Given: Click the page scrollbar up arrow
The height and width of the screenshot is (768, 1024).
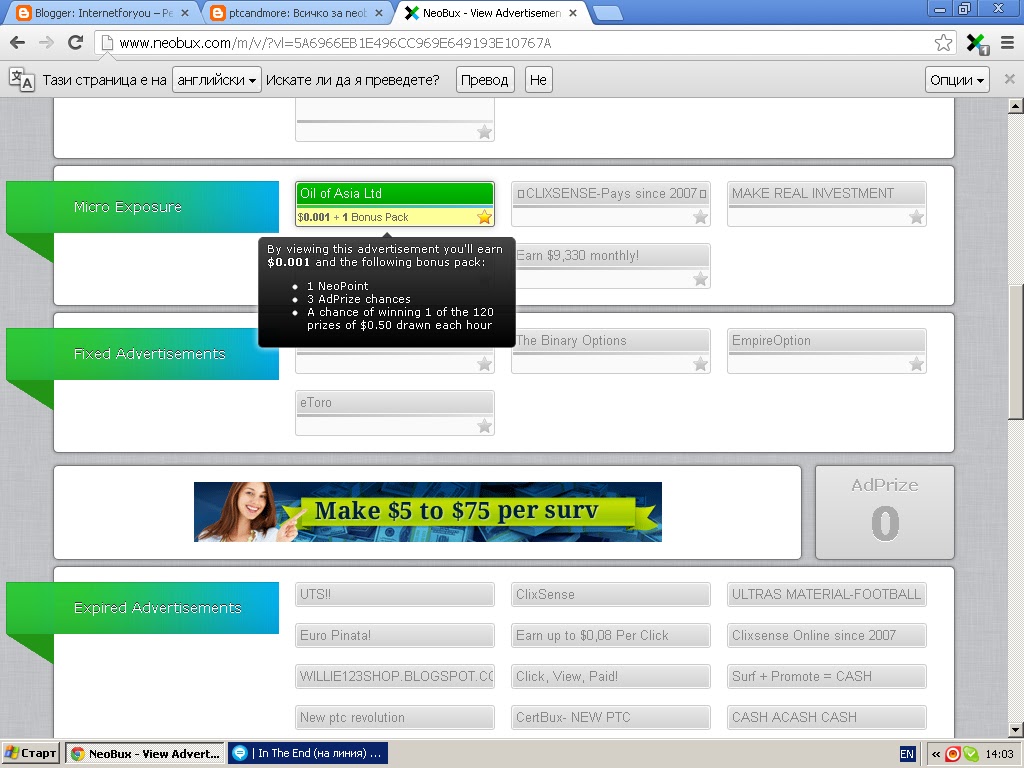Looking at the screenshot, I should (x=1016, y=105).
